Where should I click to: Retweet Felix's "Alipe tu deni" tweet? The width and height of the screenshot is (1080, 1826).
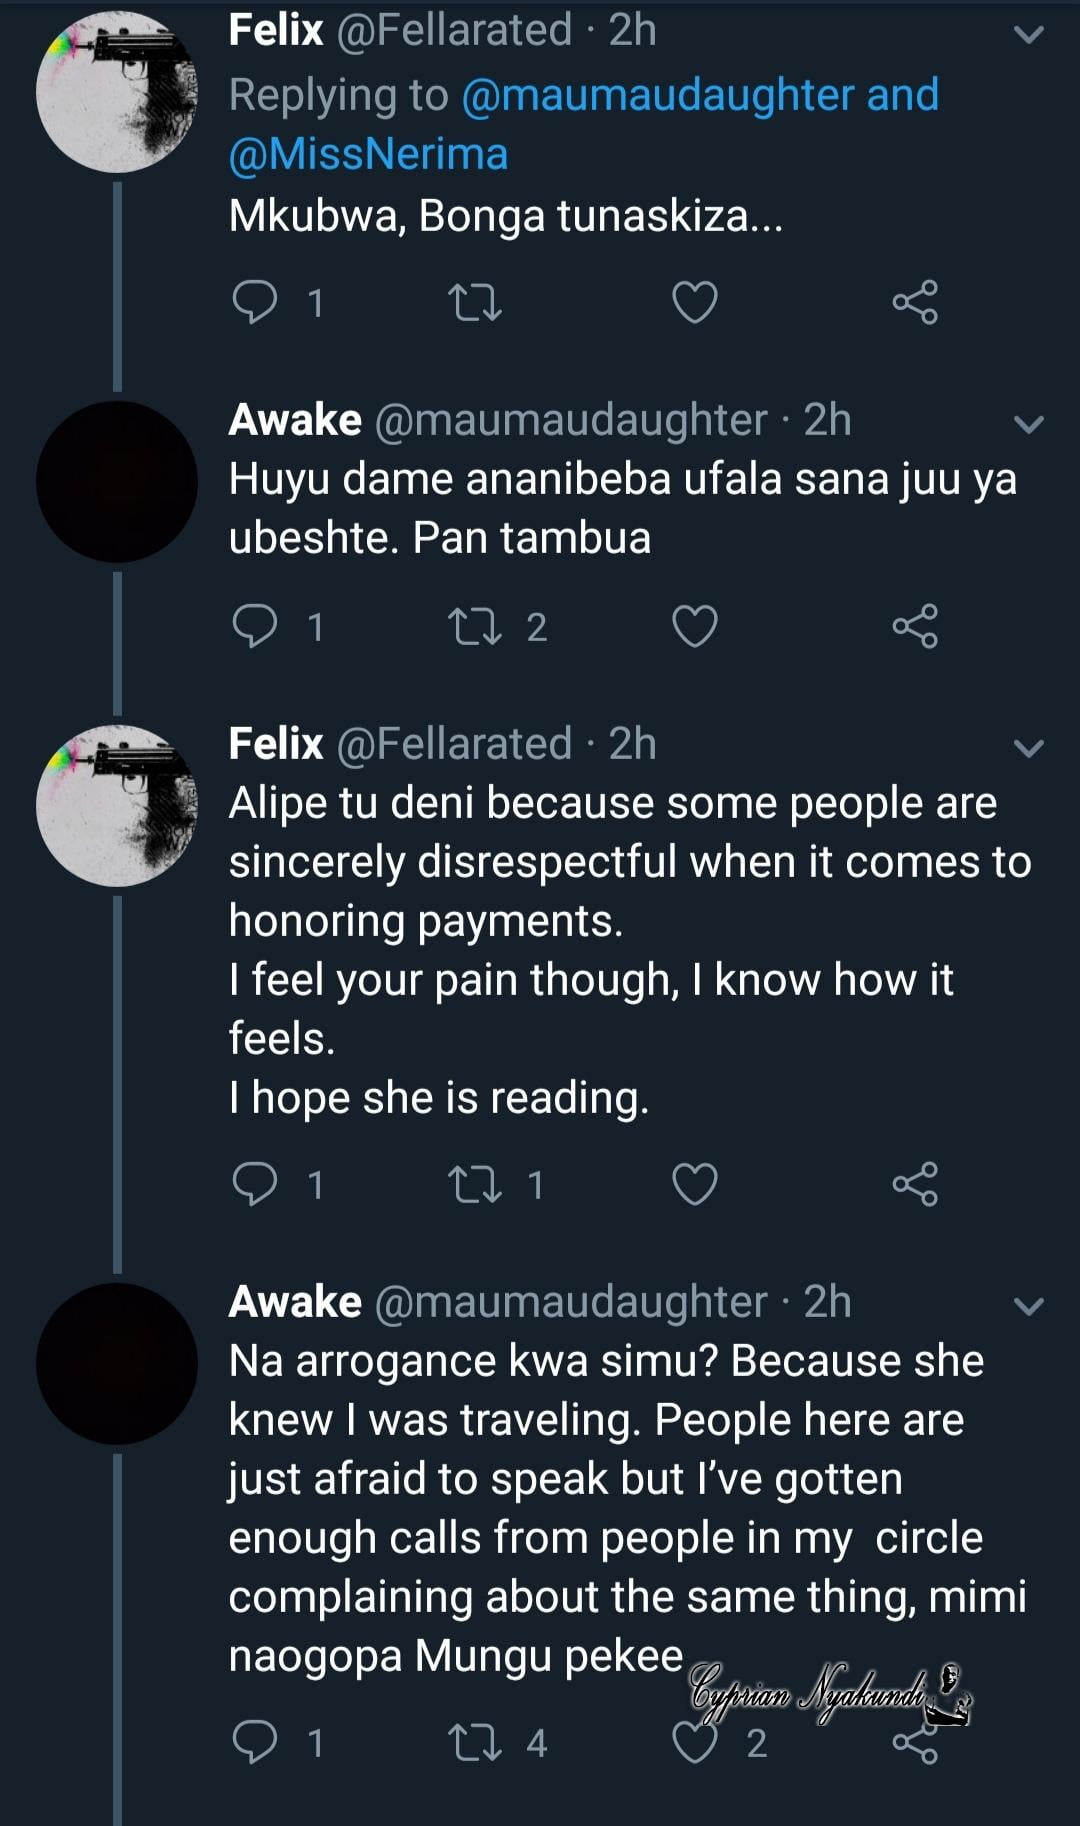coord(475,1185)
